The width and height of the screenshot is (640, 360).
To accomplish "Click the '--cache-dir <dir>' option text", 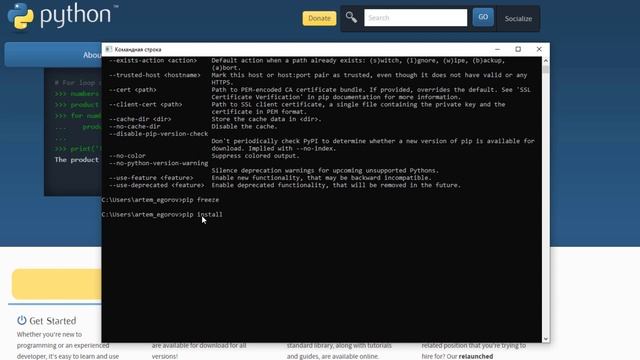I will tap(140, 119).
